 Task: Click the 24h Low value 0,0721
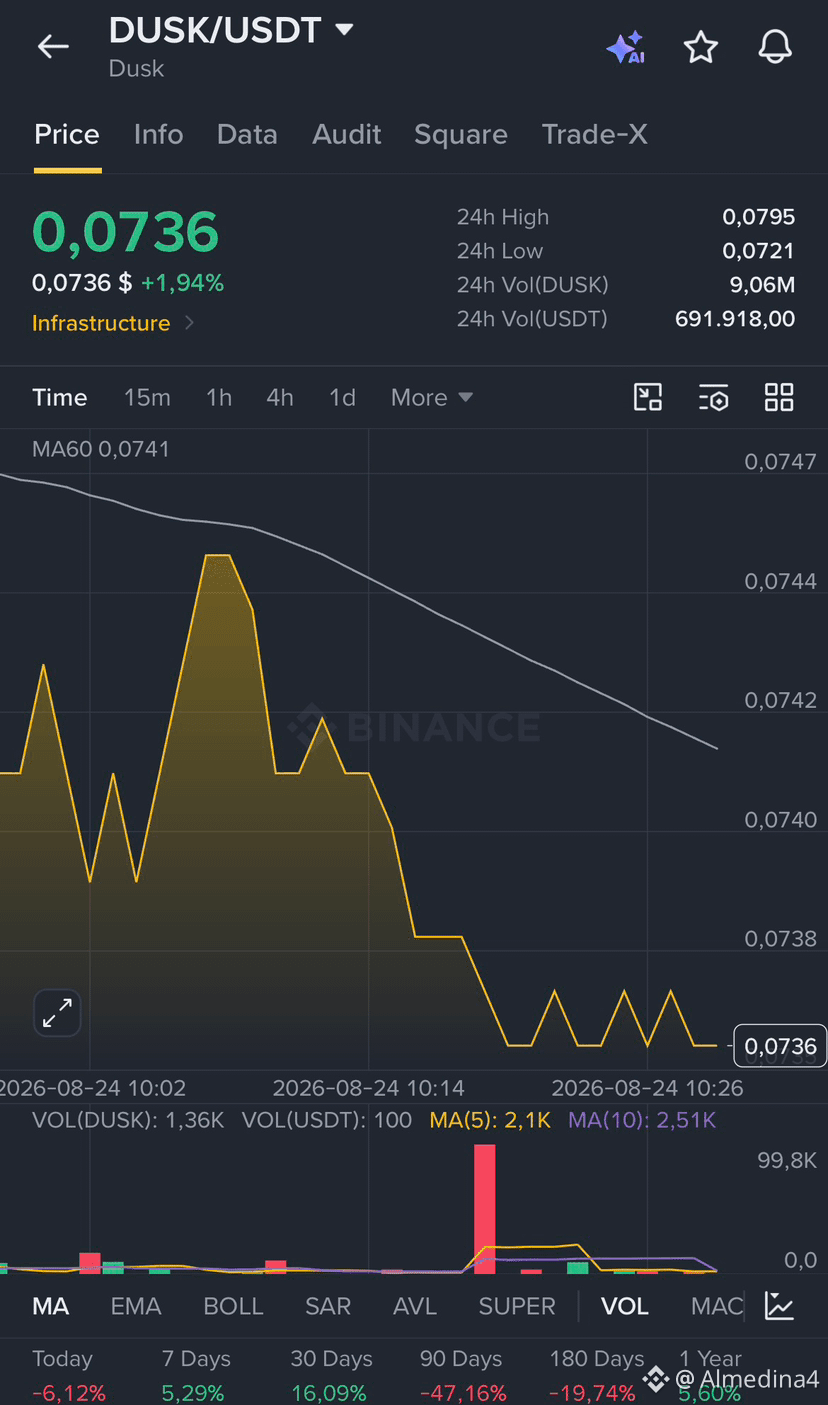click(759, 251)
